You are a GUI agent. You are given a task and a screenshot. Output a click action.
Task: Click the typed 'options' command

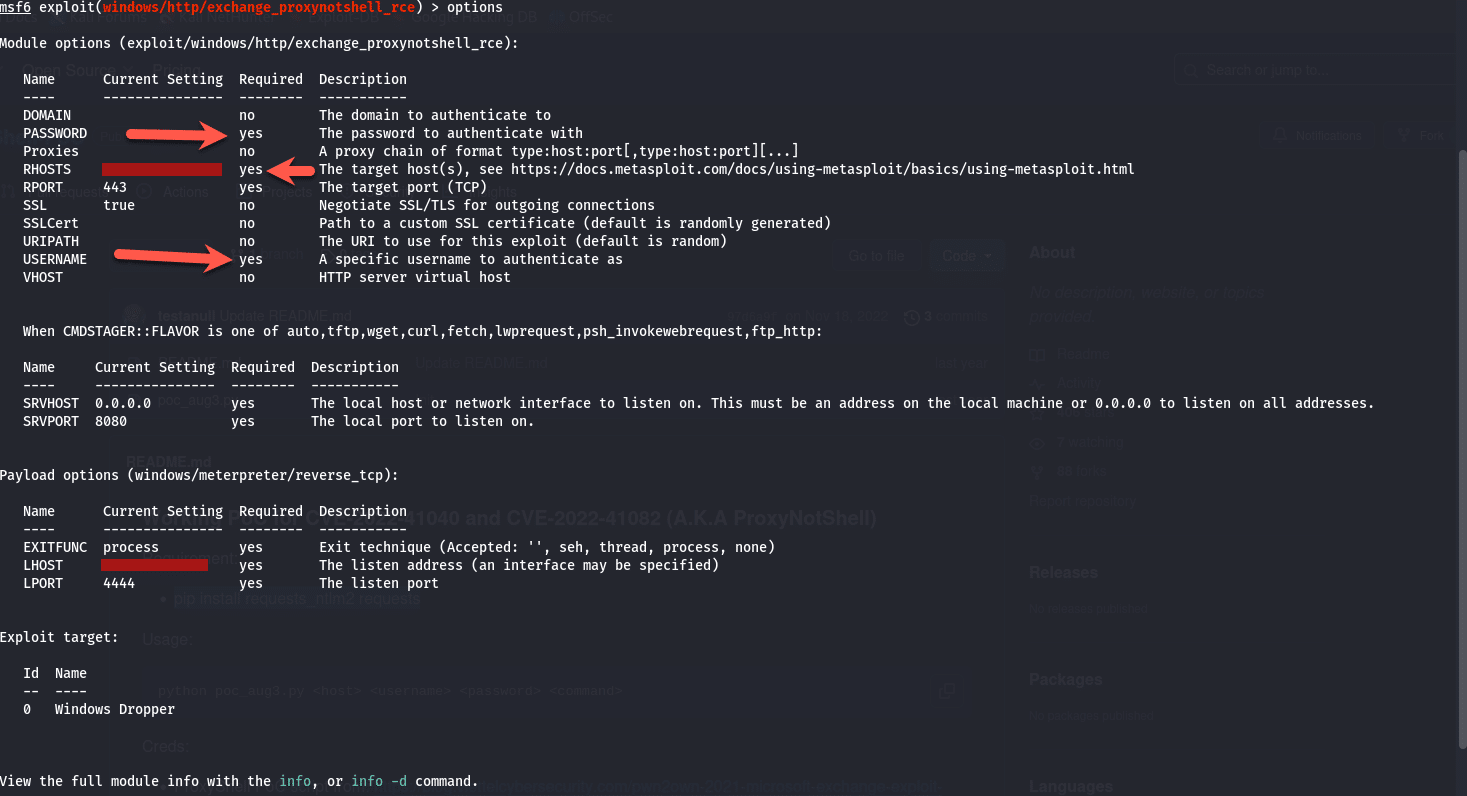475,8
